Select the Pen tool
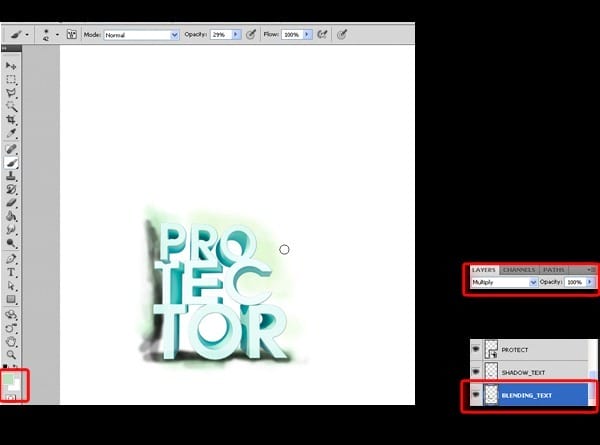The width and height of the screenshot is (600, 445). [x=11, y=259]
